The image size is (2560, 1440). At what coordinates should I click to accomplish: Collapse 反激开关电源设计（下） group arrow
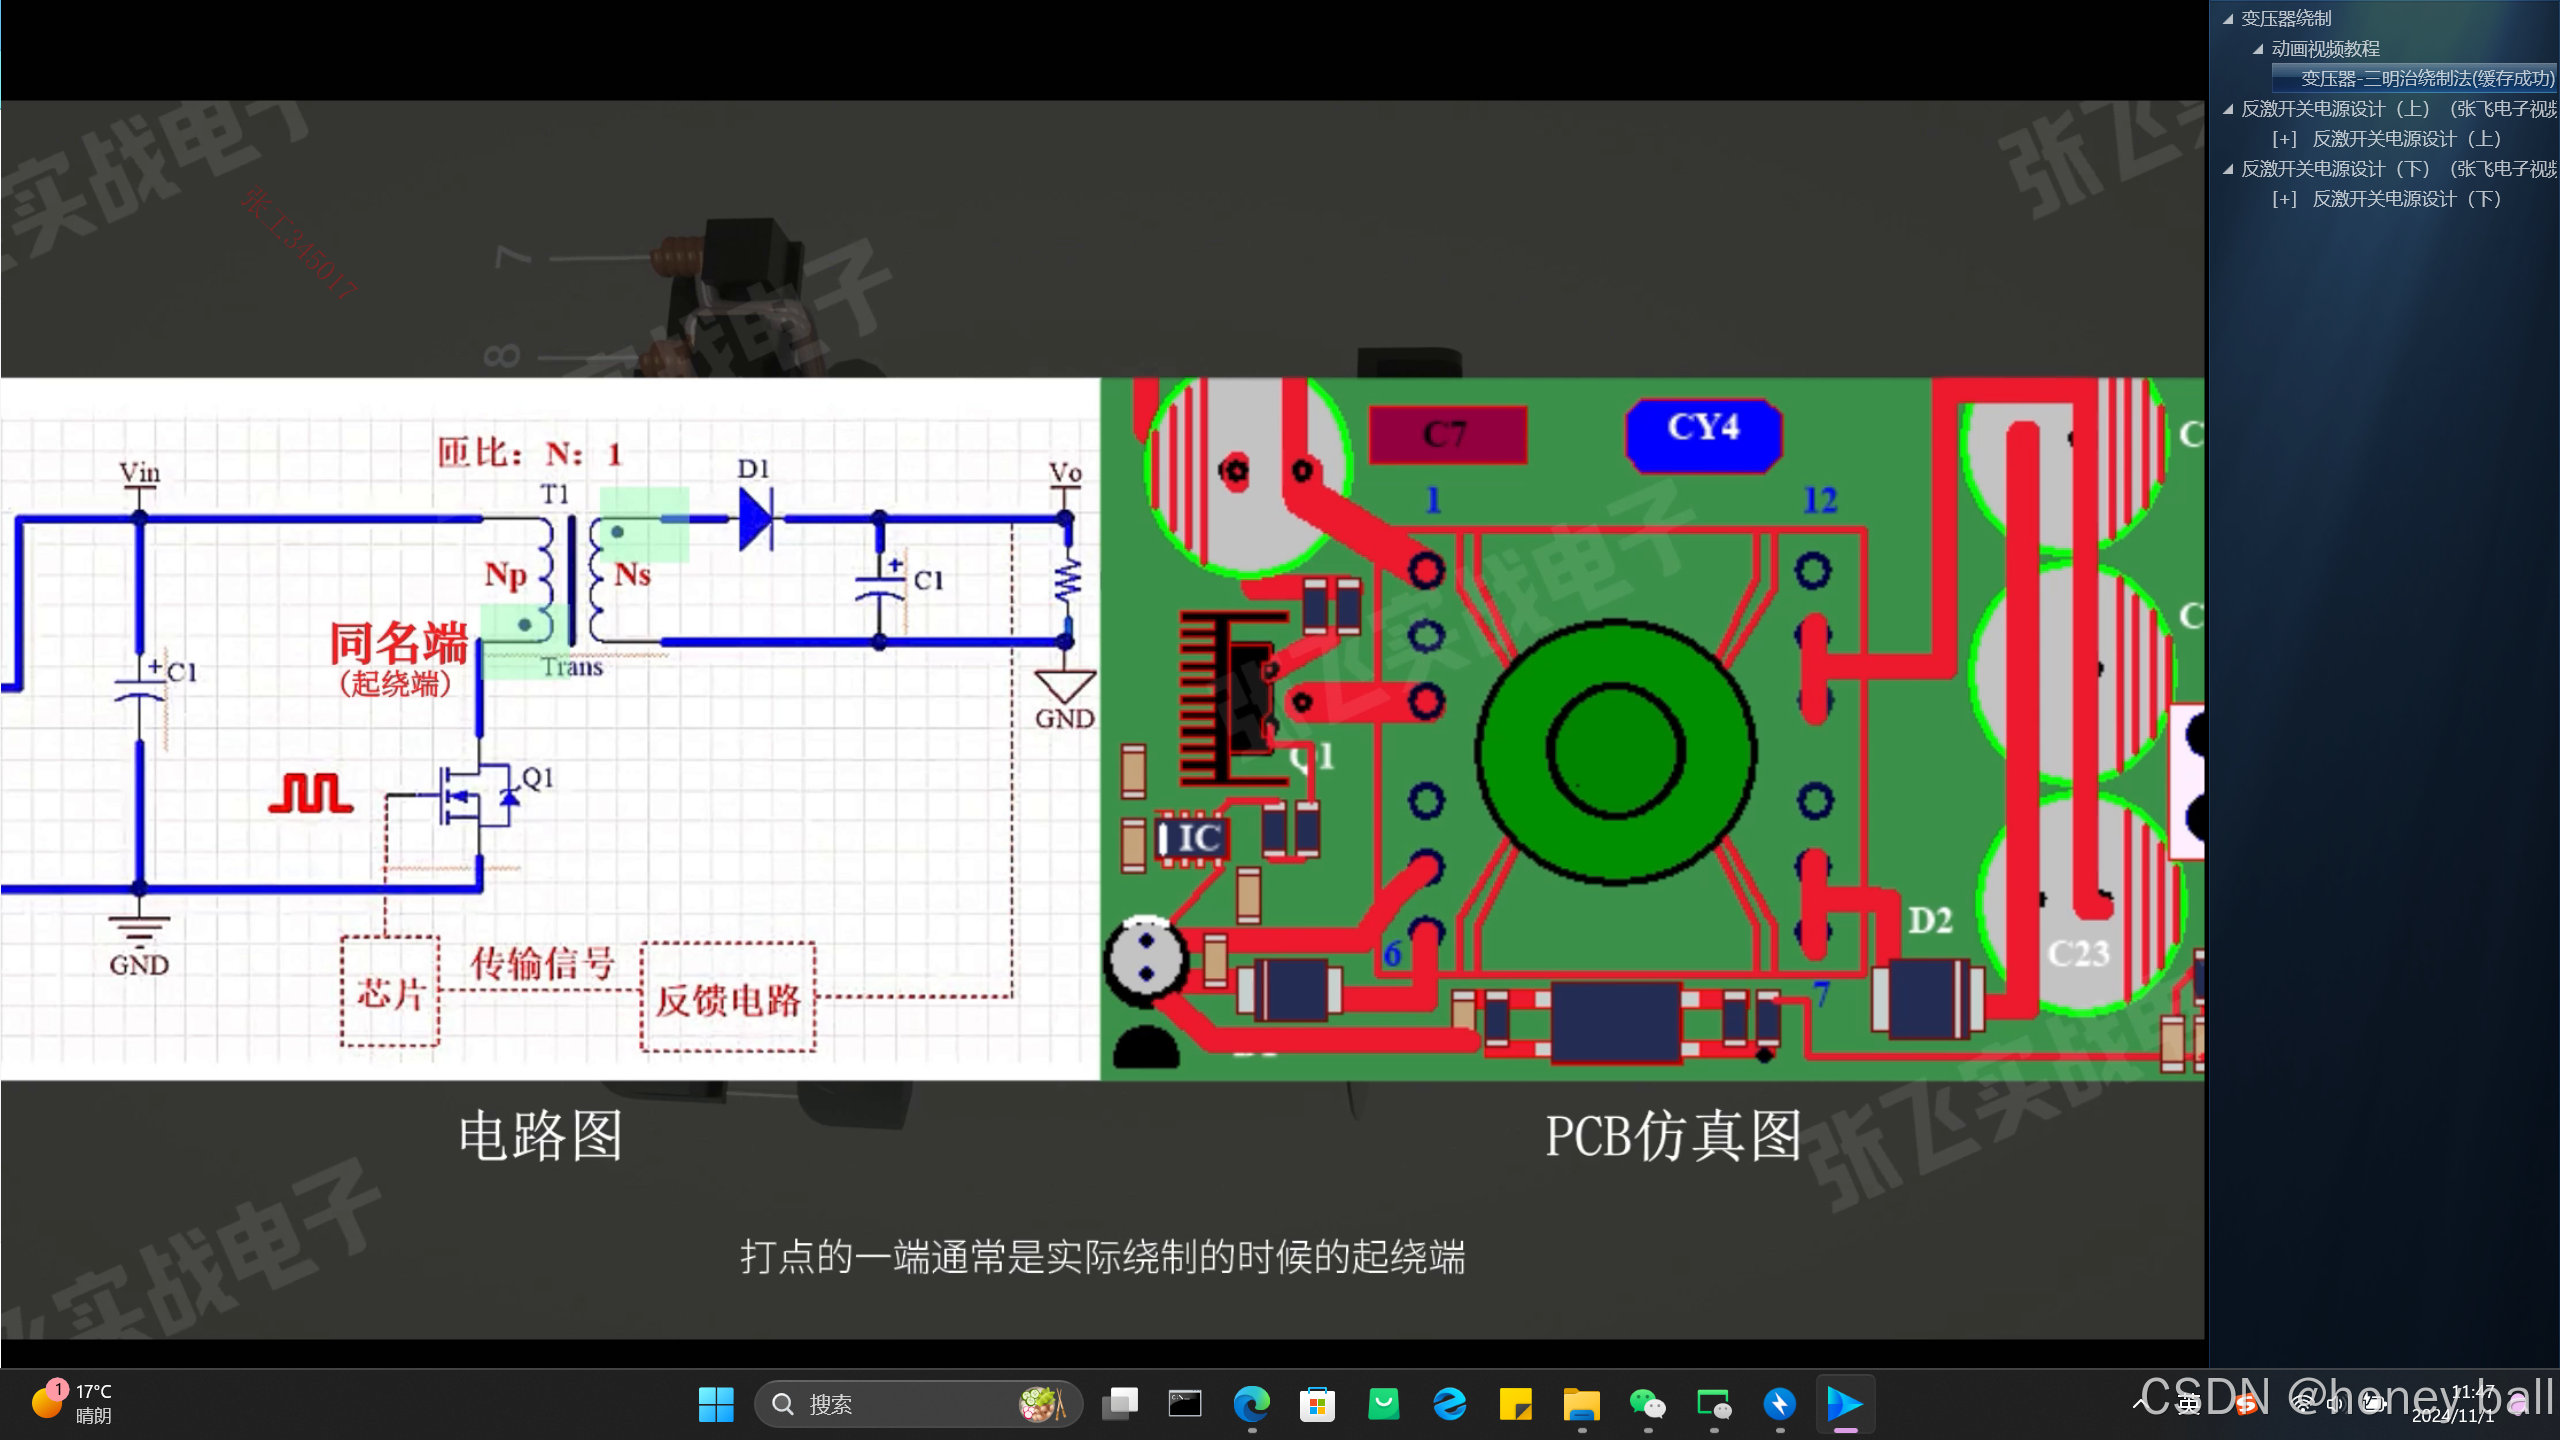2228,169
